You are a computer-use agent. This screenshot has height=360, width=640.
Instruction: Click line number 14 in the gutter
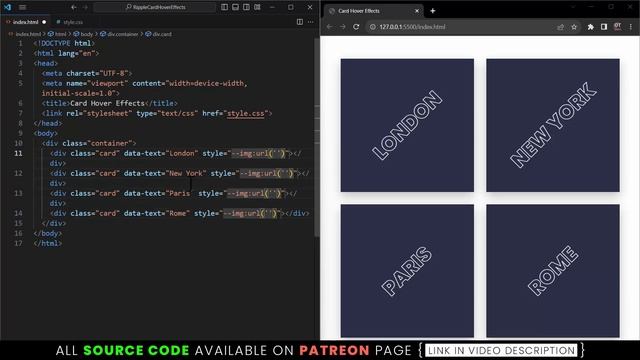point(18,213)
